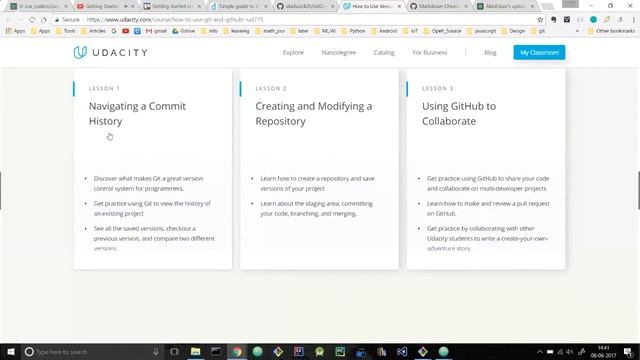Click the taskbar clock and date
This screenshot has height=360, width=640.
603,351
